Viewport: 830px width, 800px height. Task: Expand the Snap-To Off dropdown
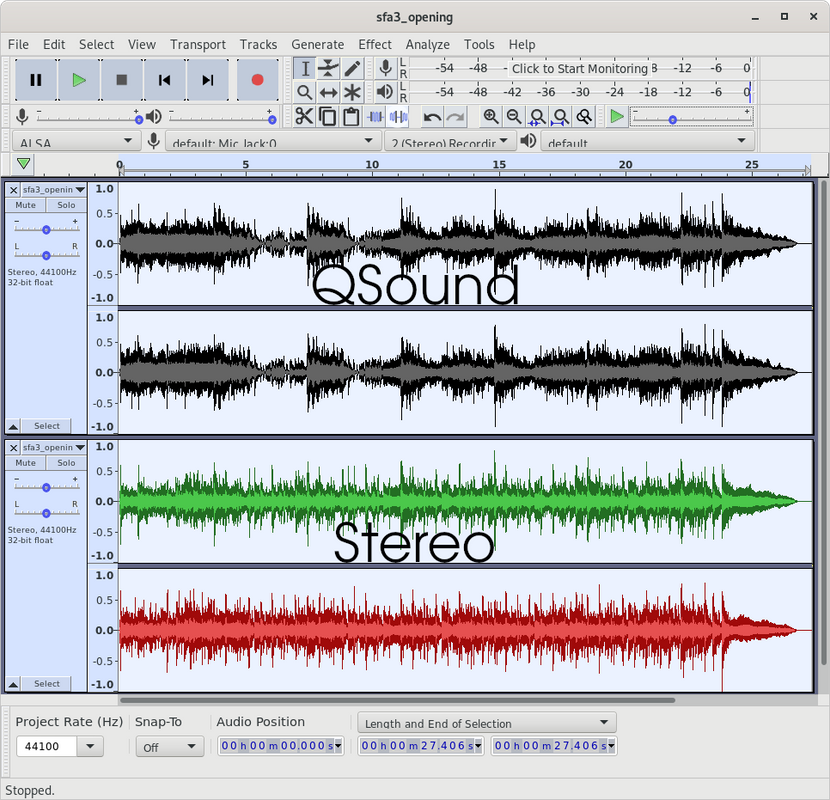(x=169, y=747)
